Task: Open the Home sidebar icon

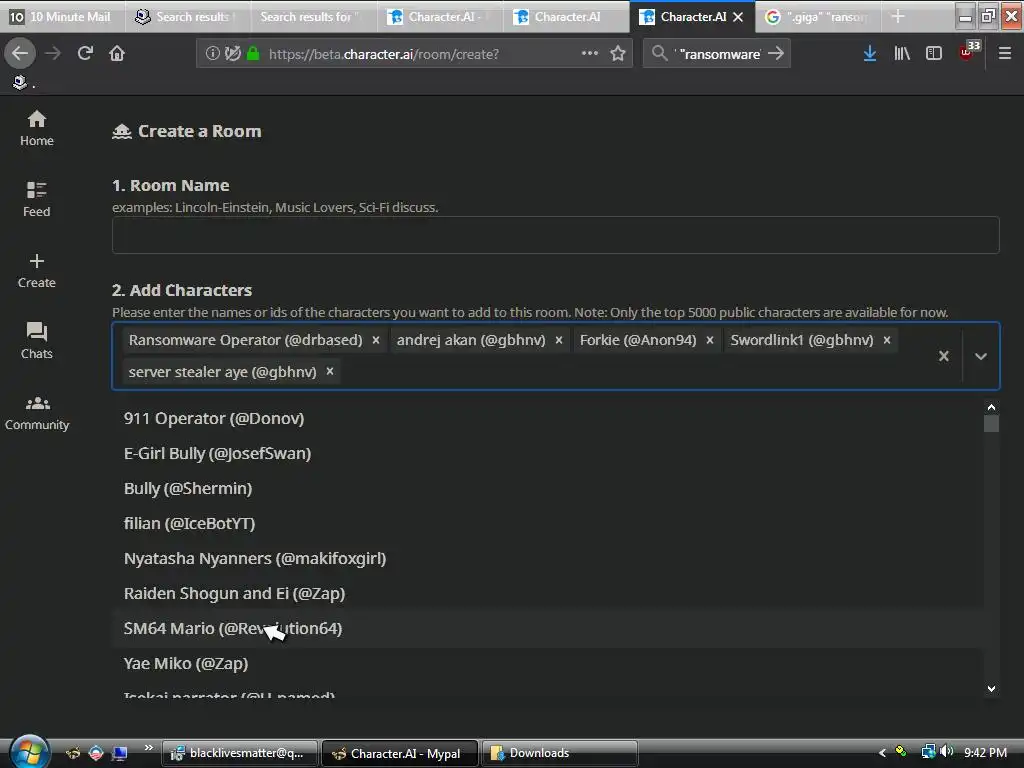Action: click(37, 129)
